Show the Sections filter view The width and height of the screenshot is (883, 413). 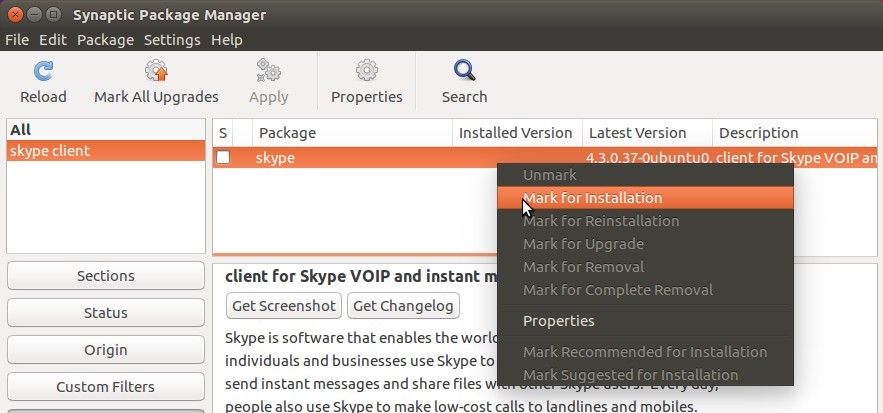(106, 276)
